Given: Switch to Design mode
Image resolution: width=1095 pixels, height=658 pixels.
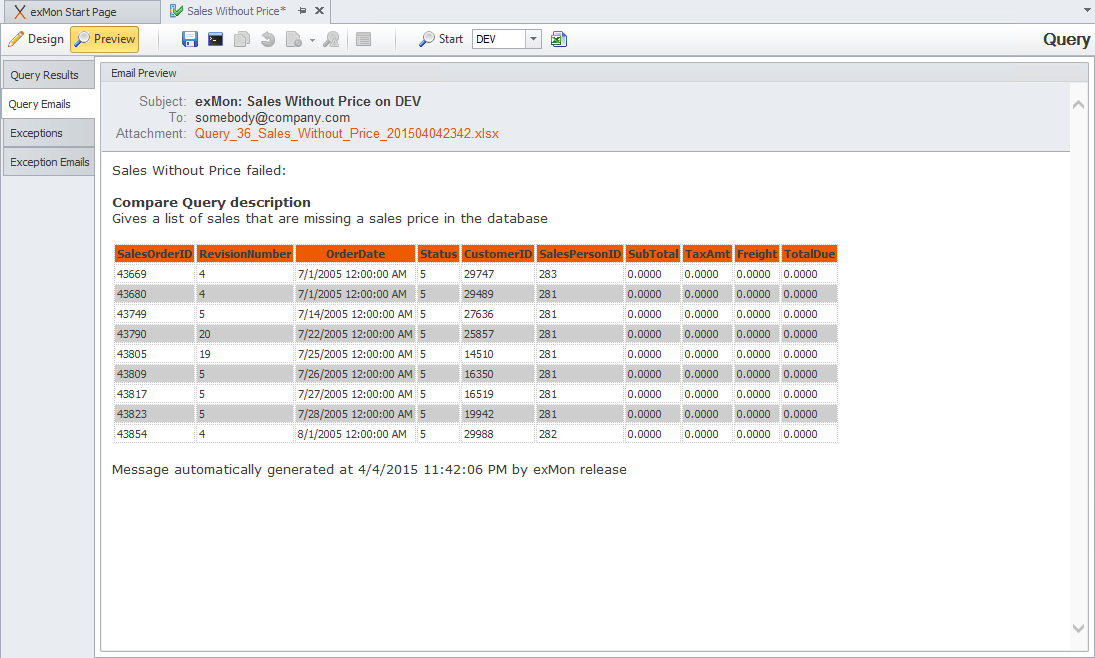Looking at the screenshot, I should click(36, 39).
